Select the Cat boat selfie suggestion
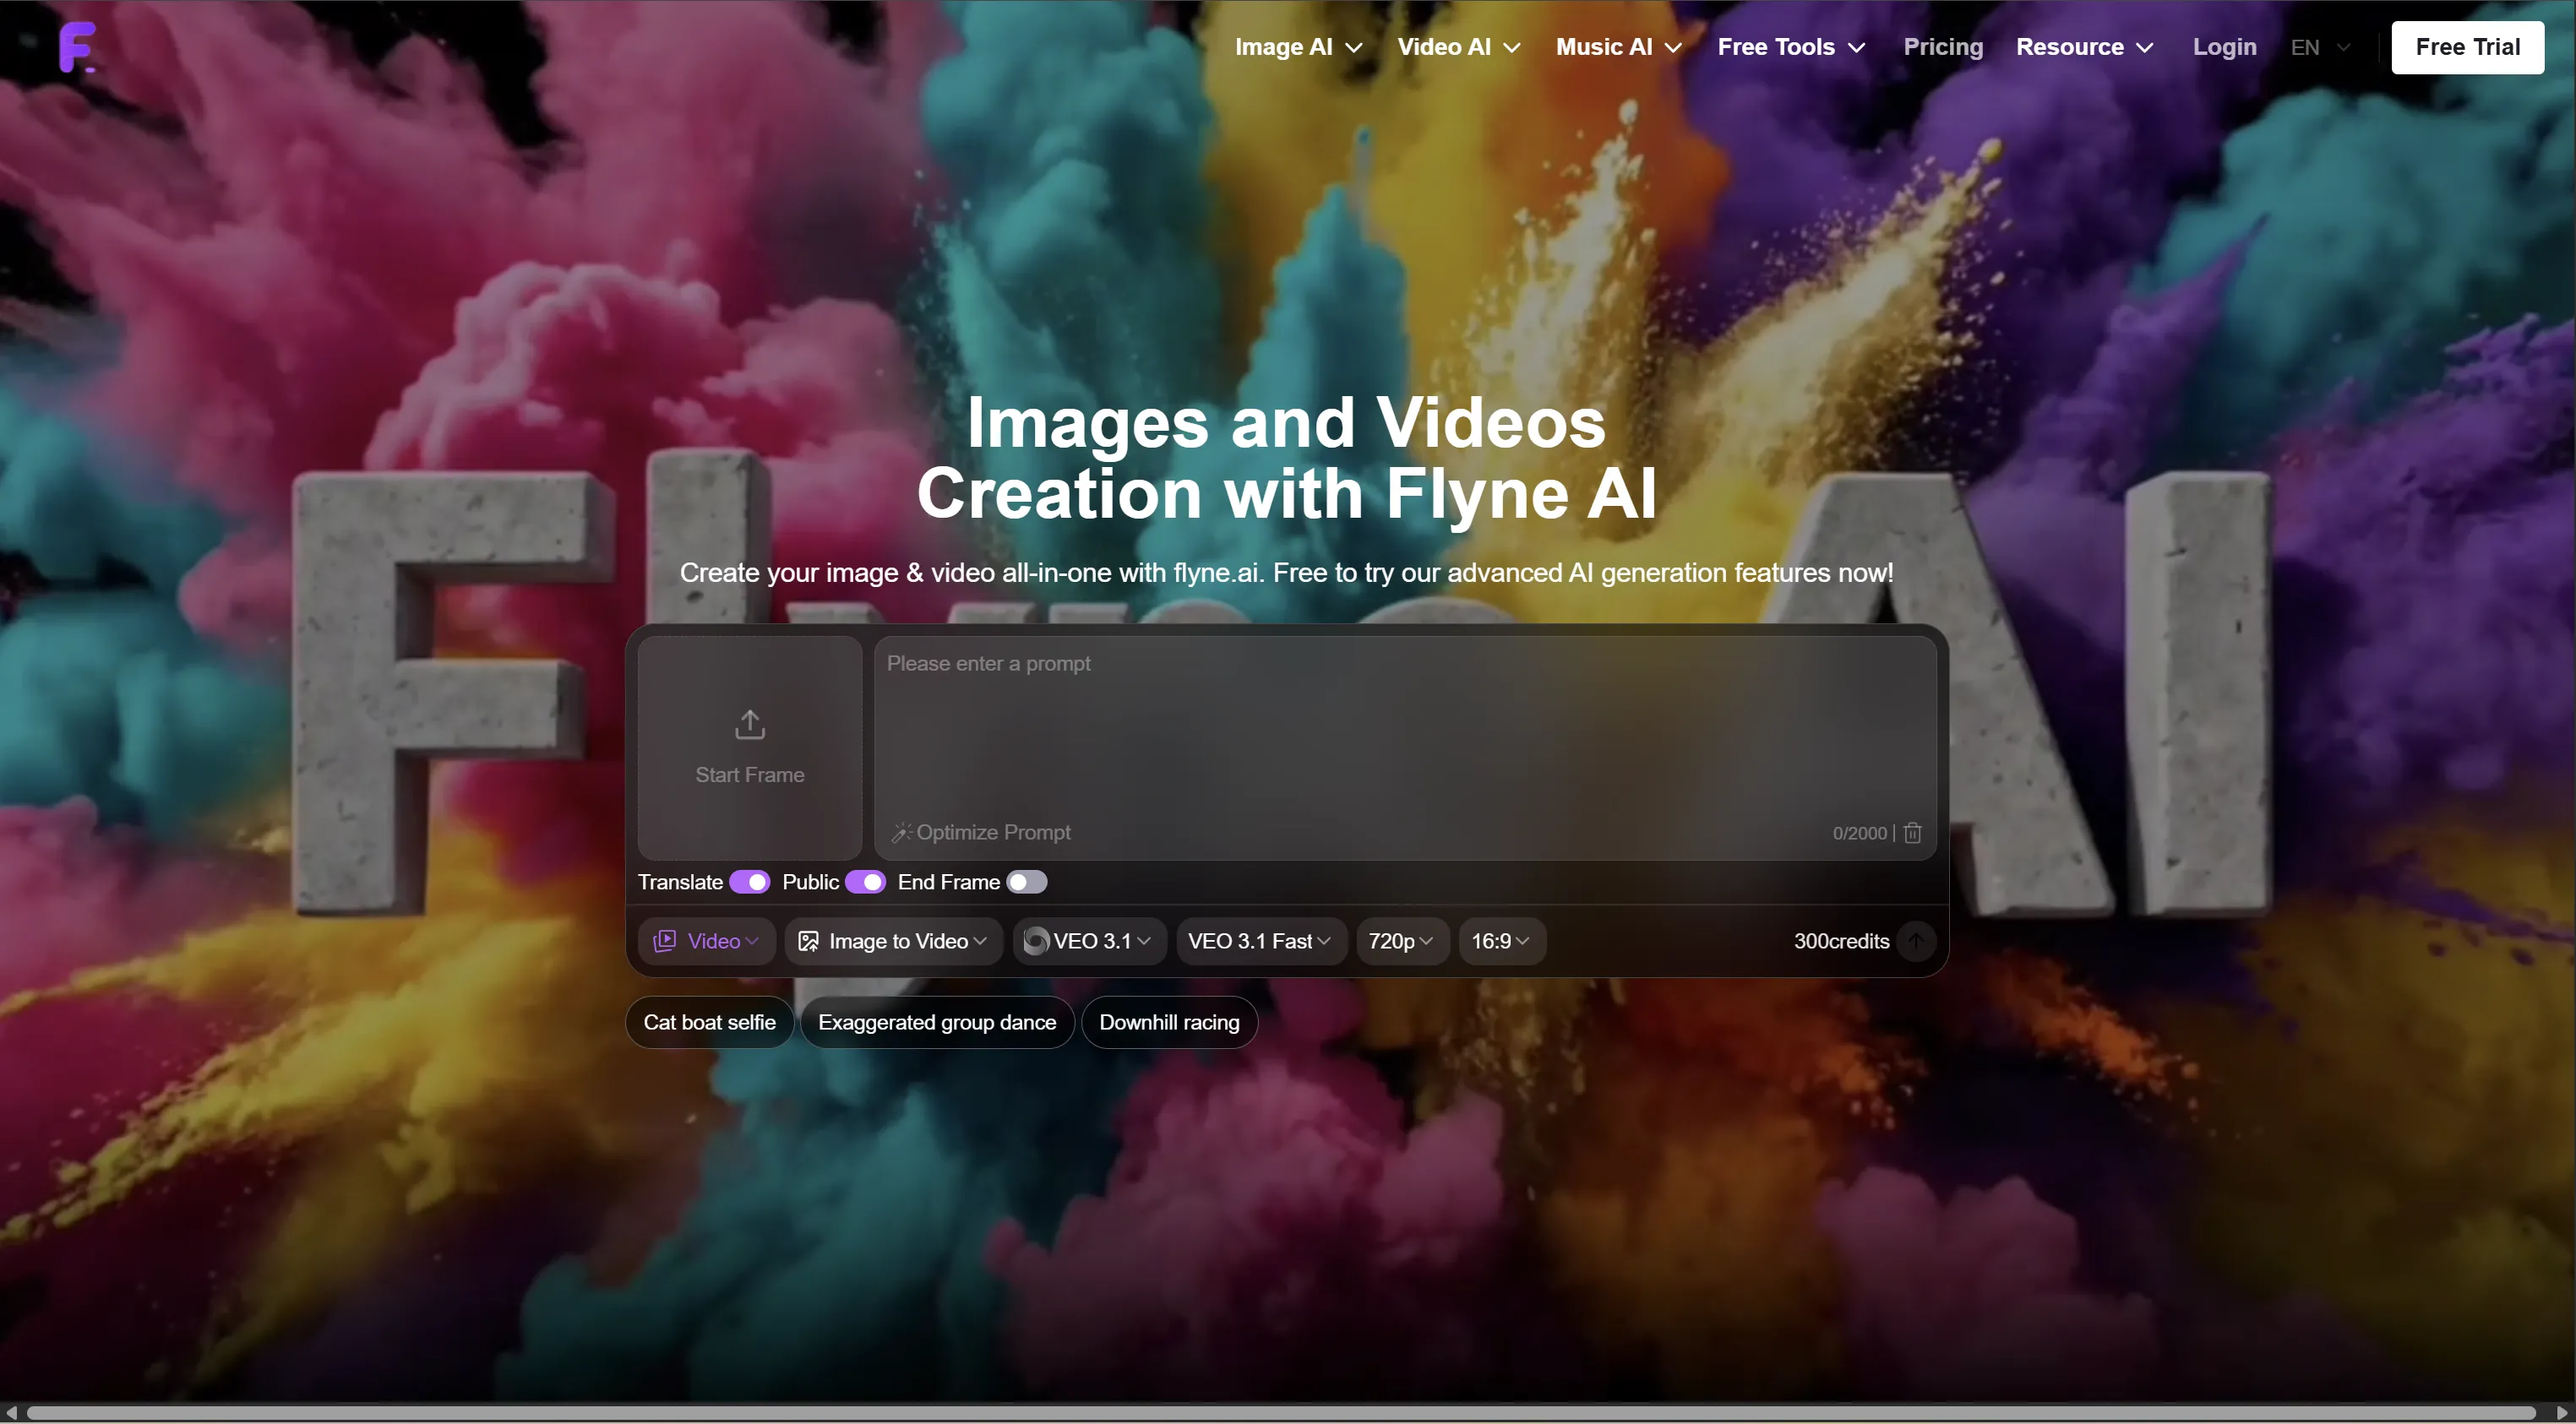 tap(709, 1022)
